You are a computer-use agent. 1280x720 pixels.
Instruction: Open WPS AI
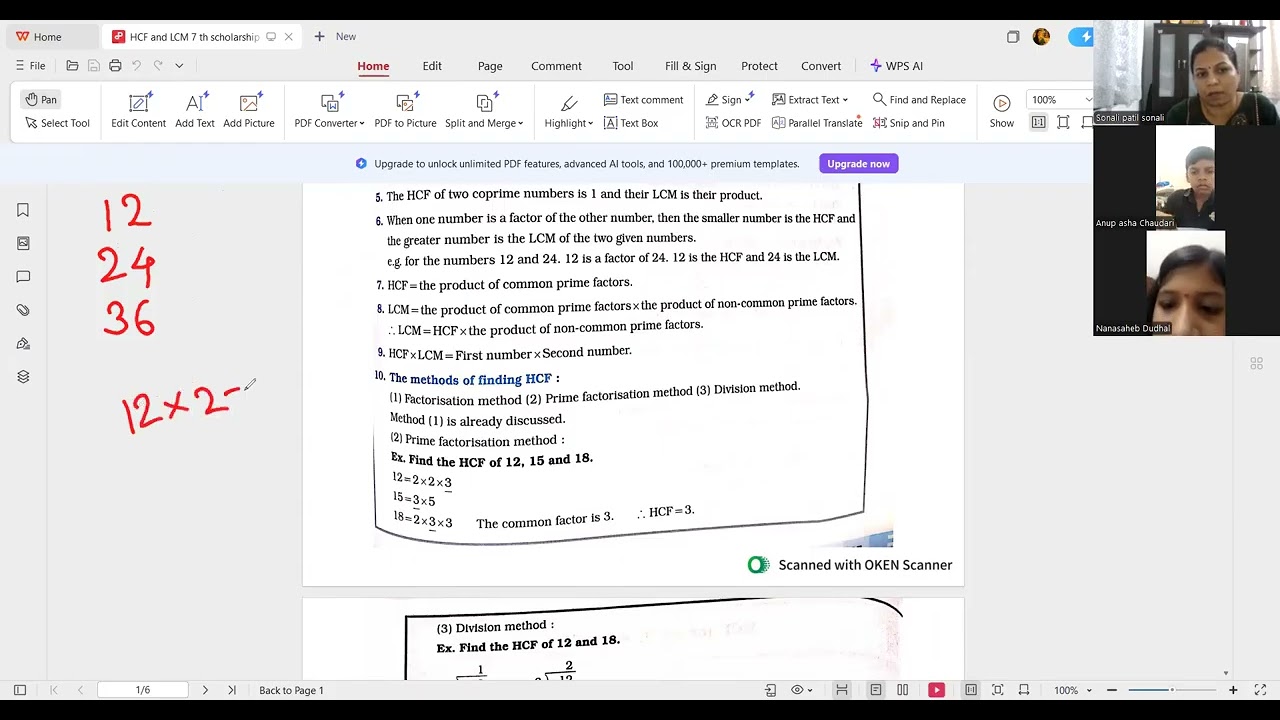[896, 66]
